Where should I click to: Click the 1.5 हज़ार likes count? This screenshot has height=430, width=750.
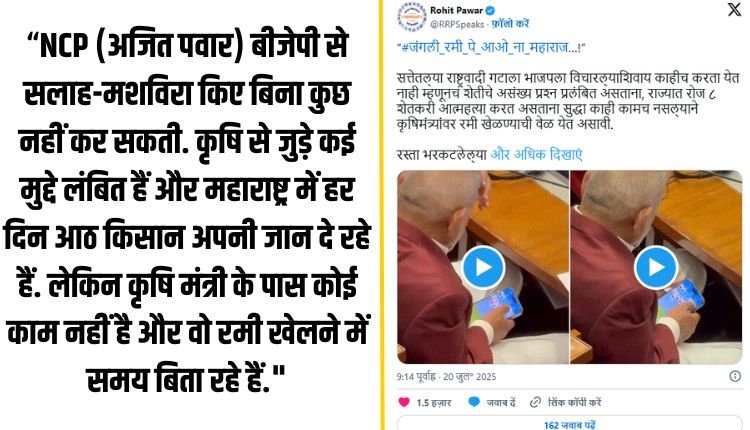[433, 403]
